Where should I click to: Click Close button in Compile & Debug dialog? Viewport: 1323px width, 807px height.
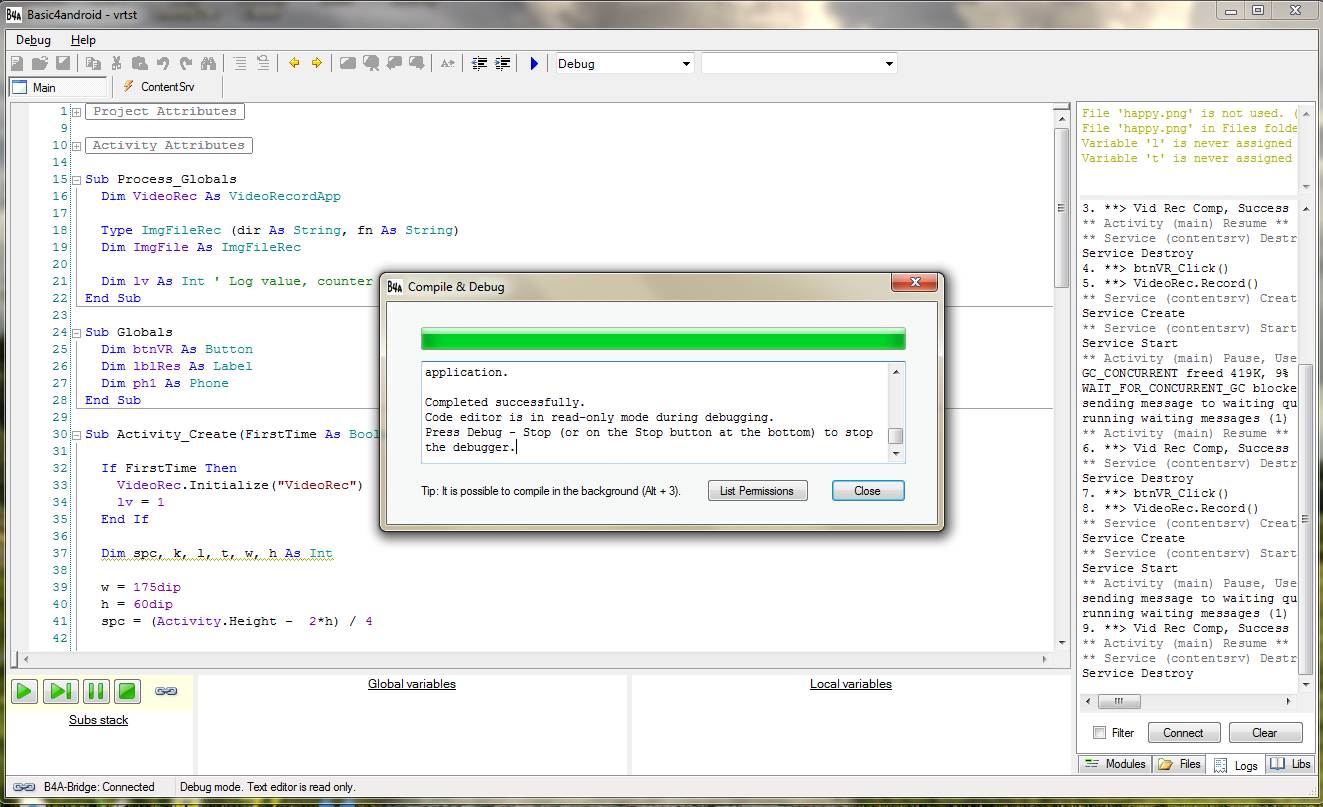868,491
